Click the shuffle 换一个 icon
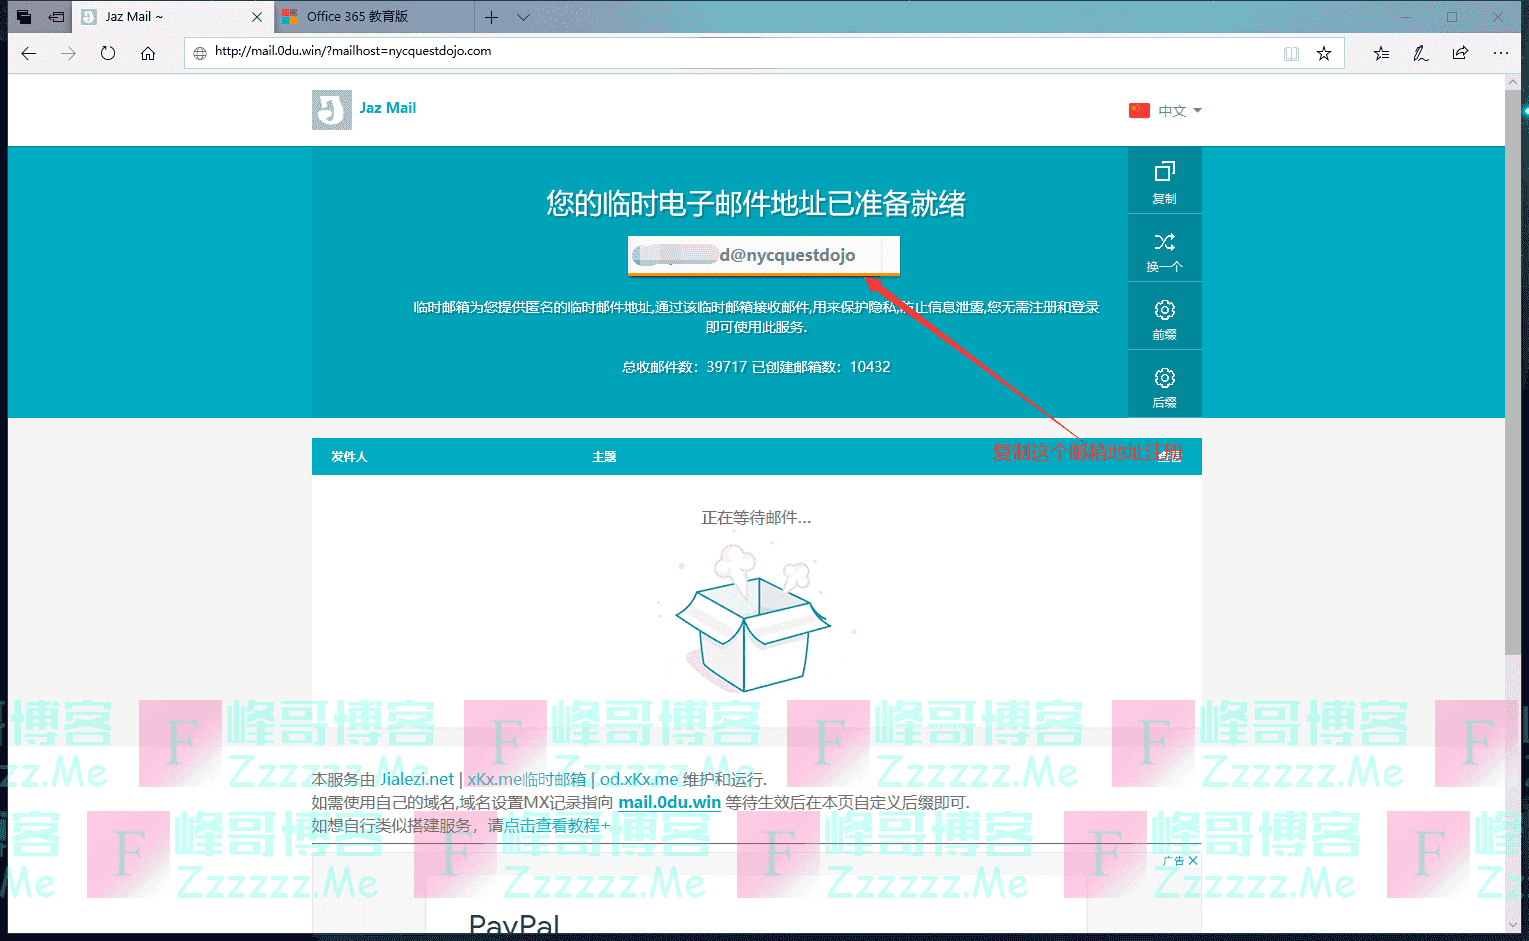Image resolution: width=1529 pixels, height=941 pixels. tap(1164, 249)
